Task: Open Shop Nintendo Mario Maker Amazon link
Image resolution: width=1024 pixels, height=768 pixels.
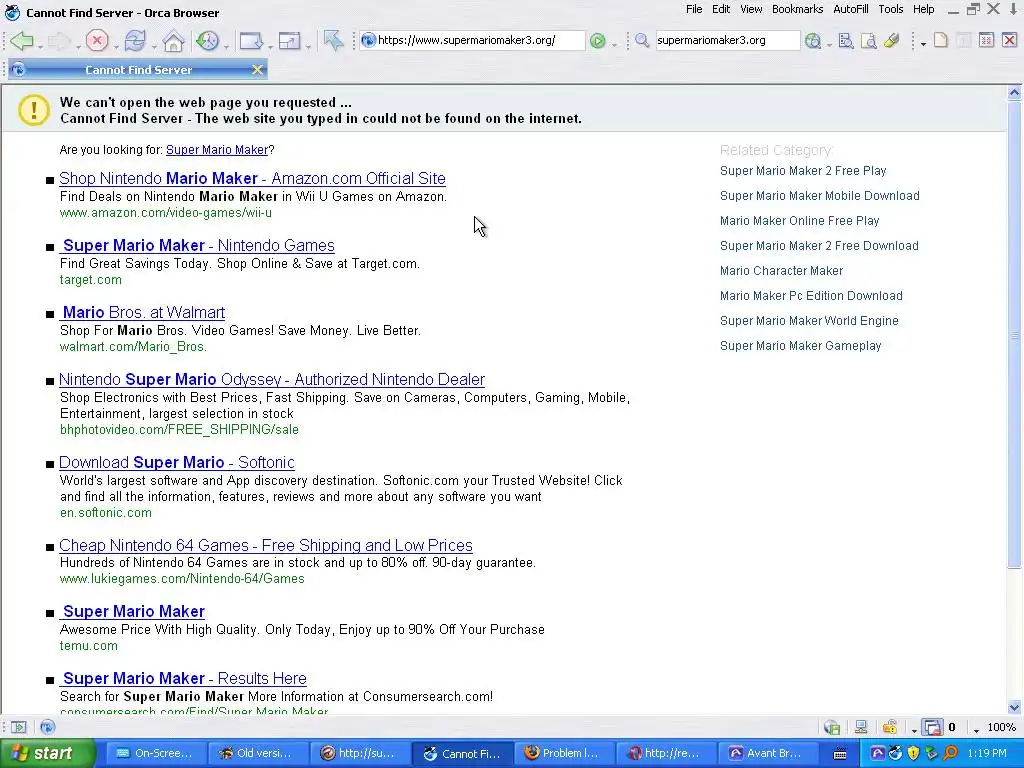Action: [x=252, y=178]
